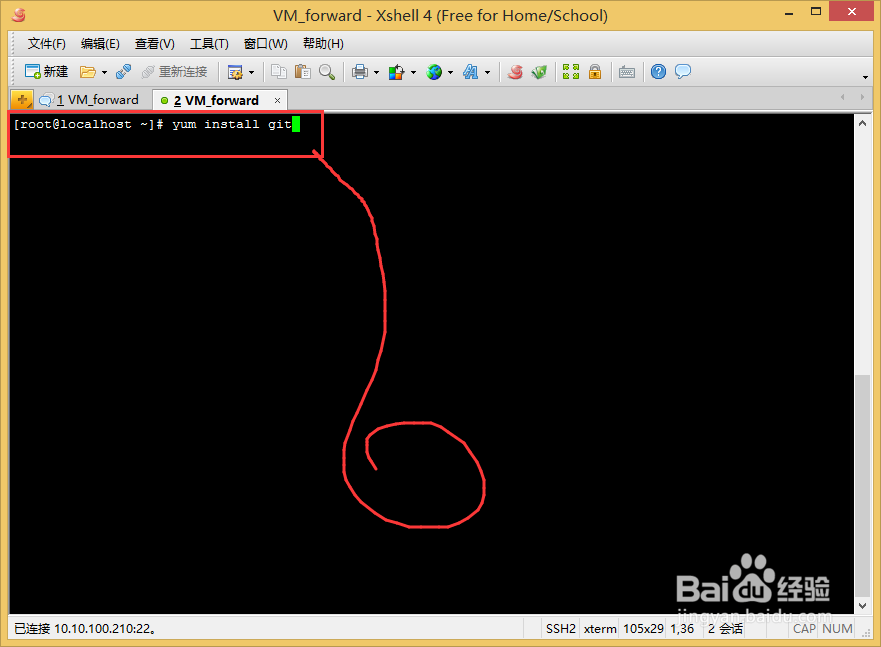Switch to the 1 VM_forward tab
The height and width of the screenshot is (647, 881).
point(89,100)
